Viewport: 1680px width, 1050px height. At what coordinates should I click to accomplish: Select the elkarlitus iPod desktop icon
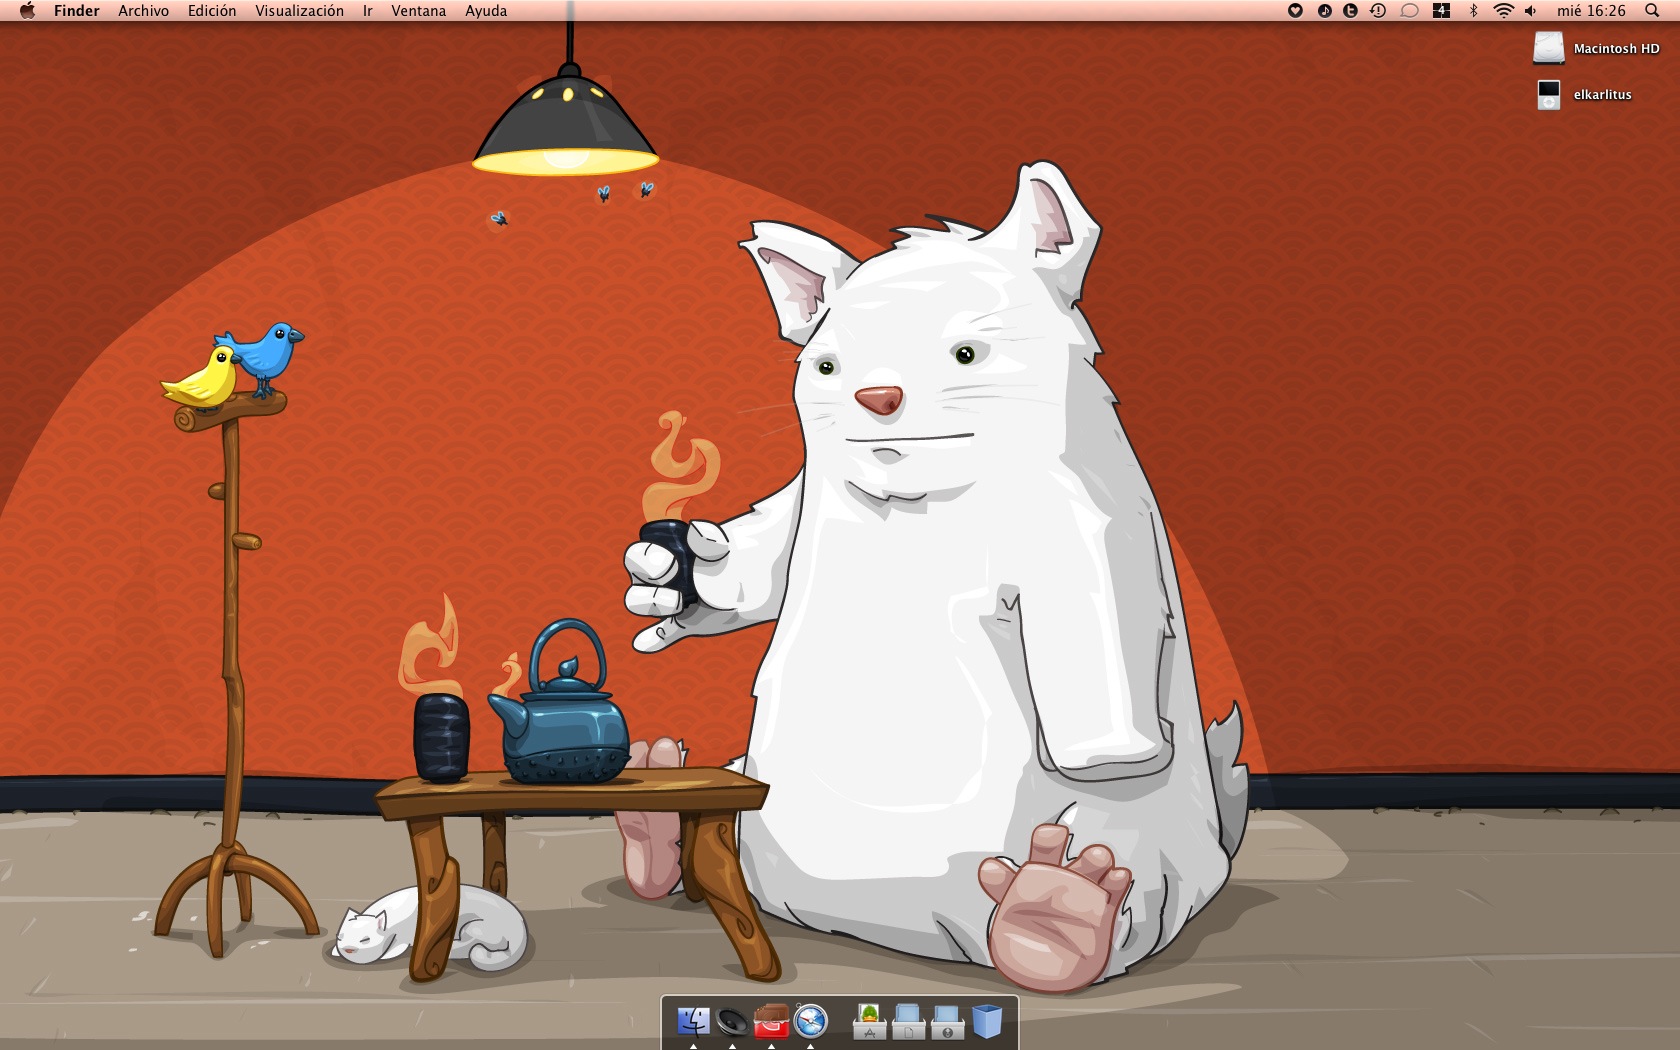coord(1548,94)
